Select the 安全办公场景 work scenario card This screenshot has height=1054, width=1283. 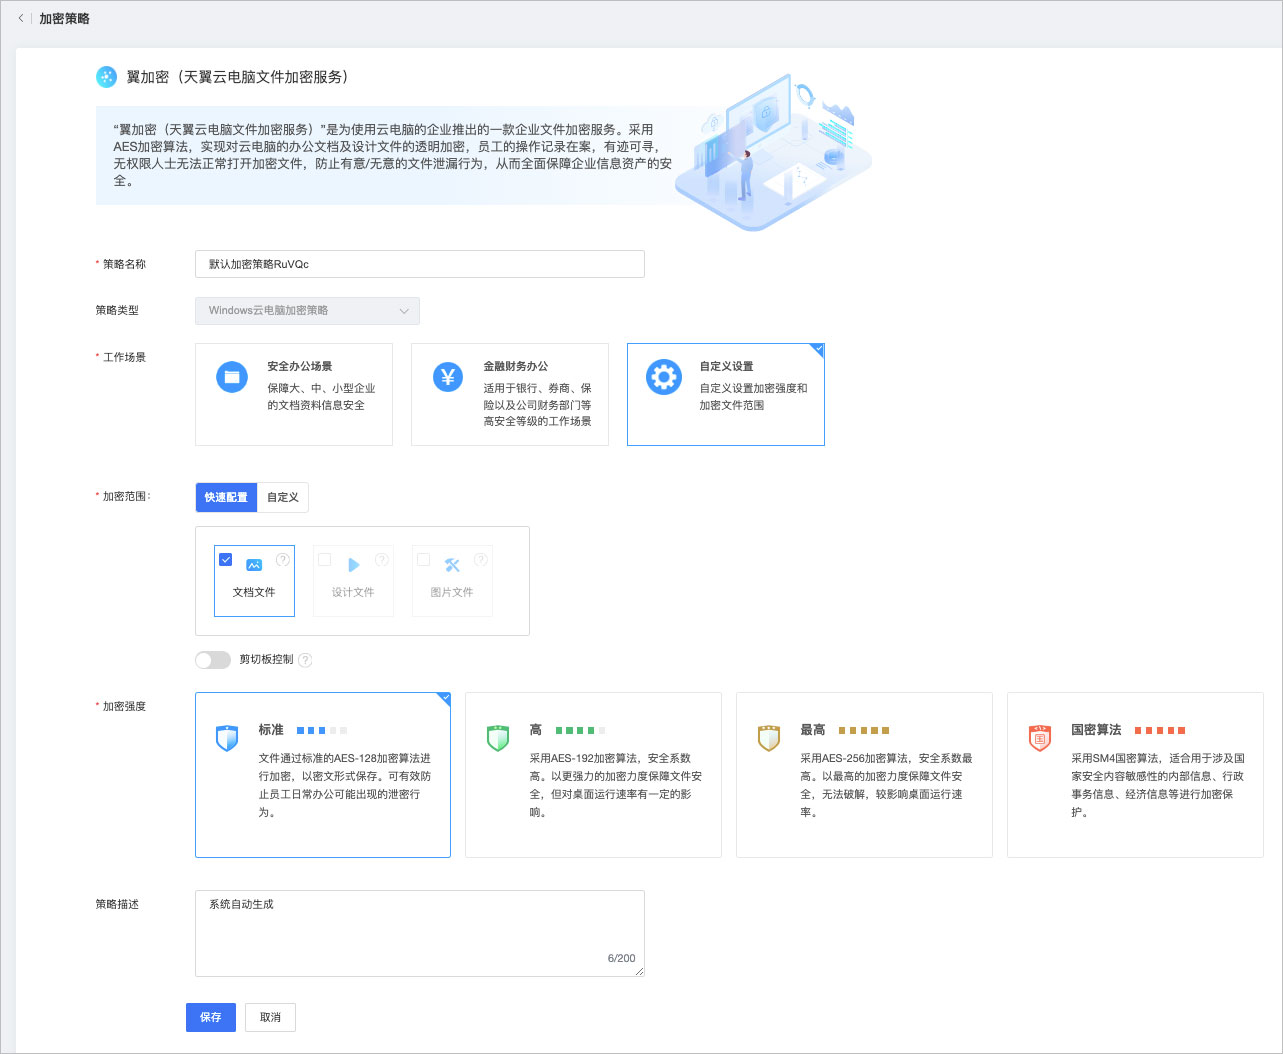coord(294,394)
